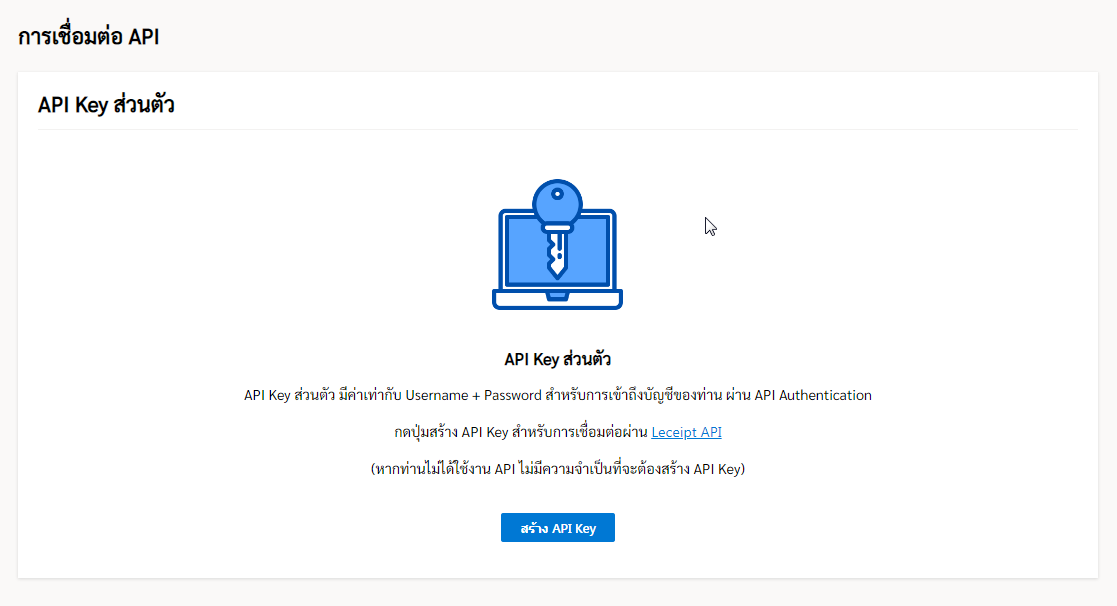1117x606 pixels.
Task: Click the horizontal divider under the section heading
Action: click(x=557, y=130)
